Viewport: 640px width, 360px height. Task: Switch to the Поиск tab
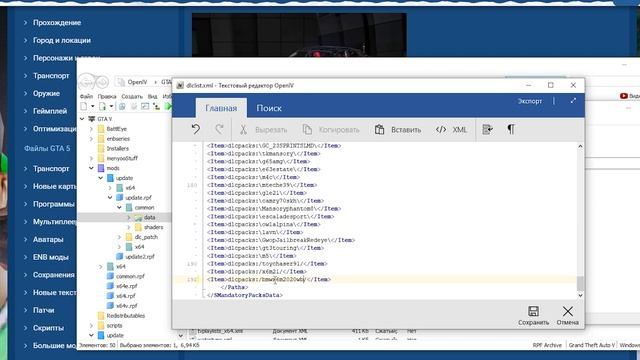tap(269, 108)
